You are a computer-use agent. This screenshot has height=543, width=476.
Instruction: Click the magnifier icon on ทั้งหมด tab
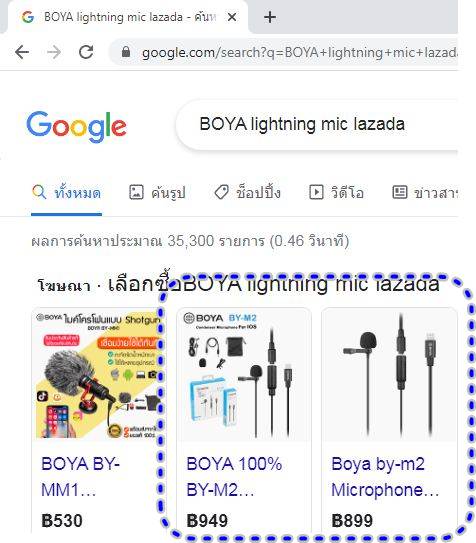tap(39, 192)
